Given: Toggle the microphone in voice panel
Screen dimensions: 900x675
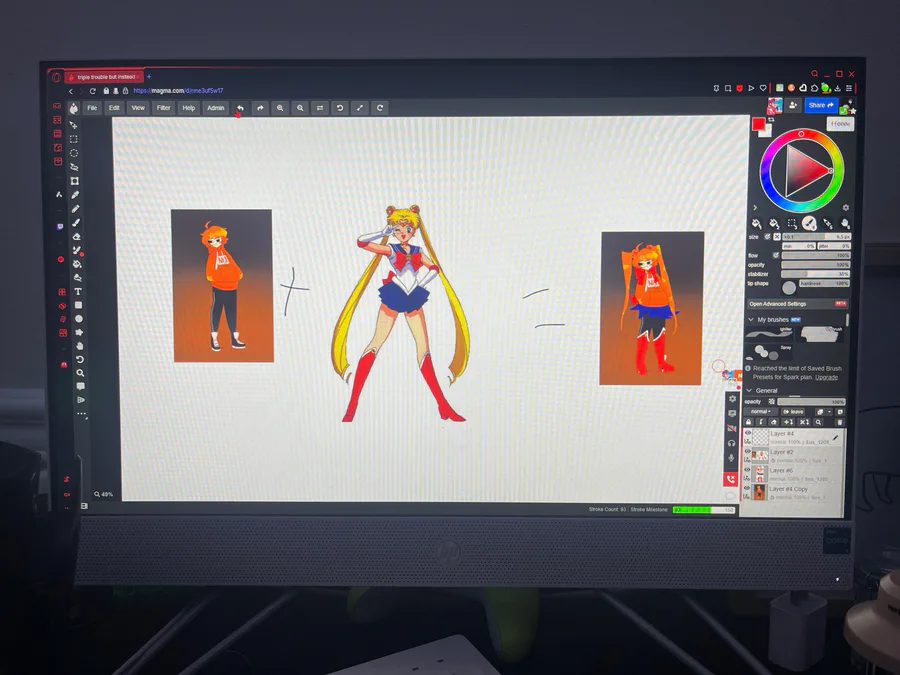Looking at the screenshot, I should (x=731, y=458).
